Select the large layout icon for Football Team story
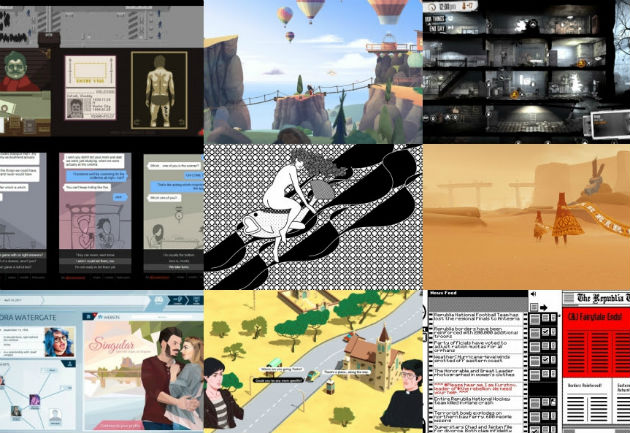This screenshot has width=630, height=433. [x=535, y=319]
